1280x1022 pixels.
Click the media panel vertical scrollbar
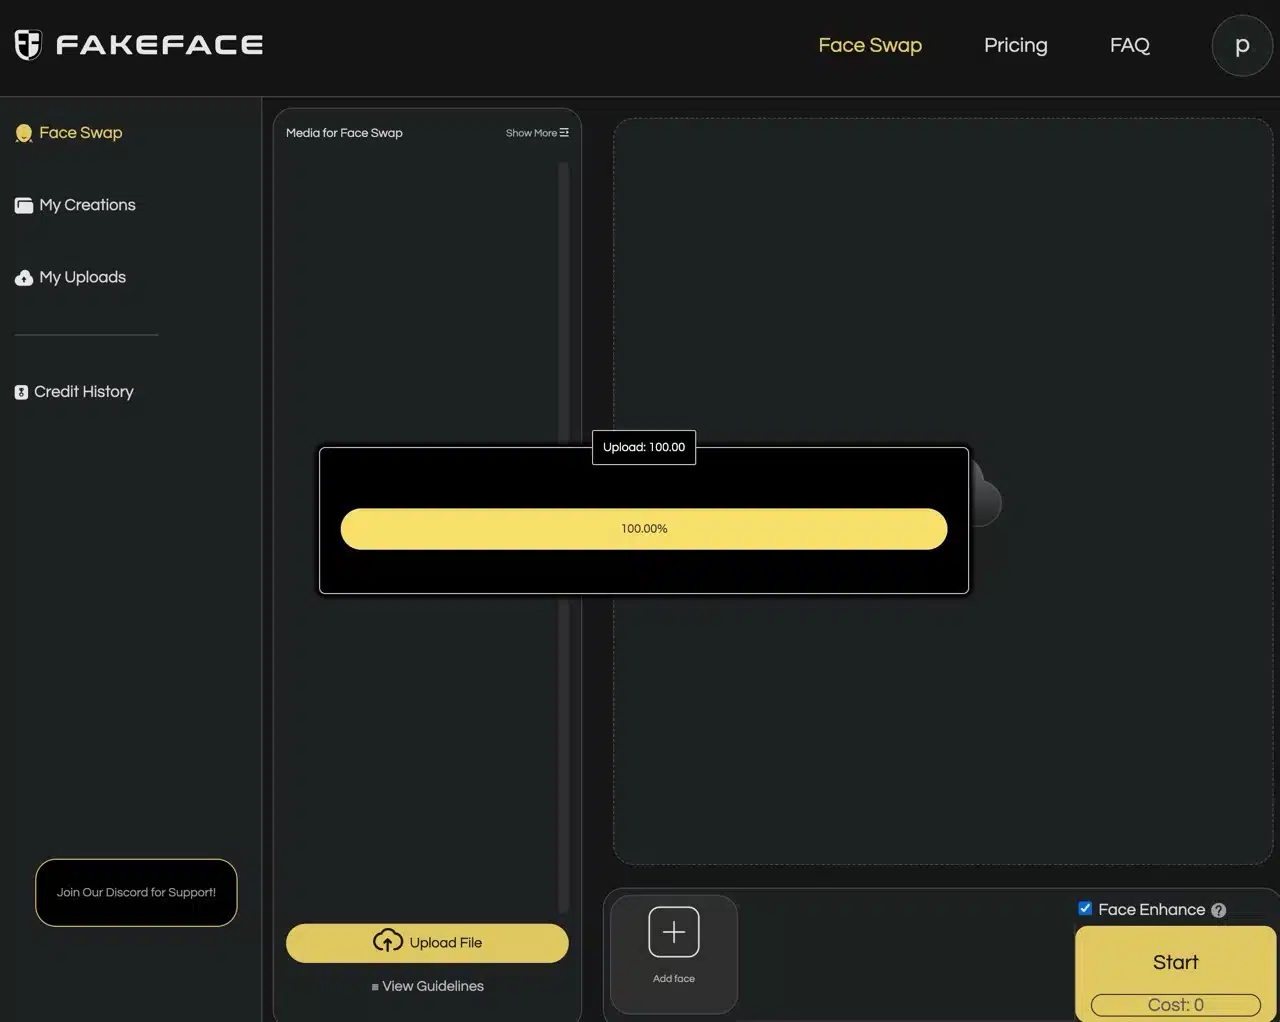pos(563,300)
